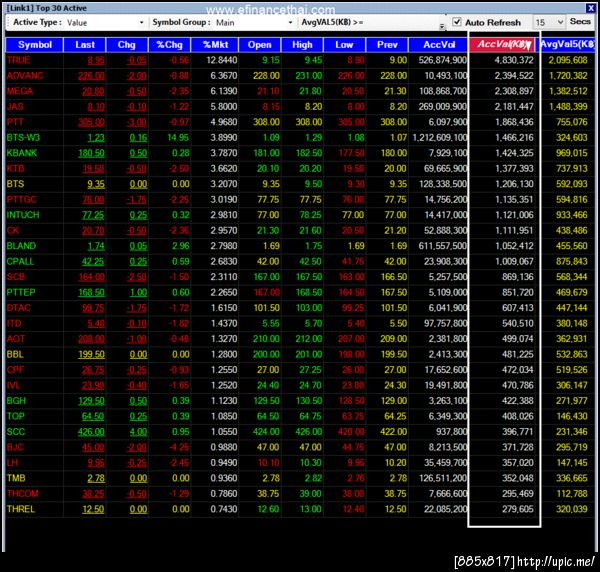600x572 pixels.
Task: Sort by the Low column header
Action: tap(344, 45)
